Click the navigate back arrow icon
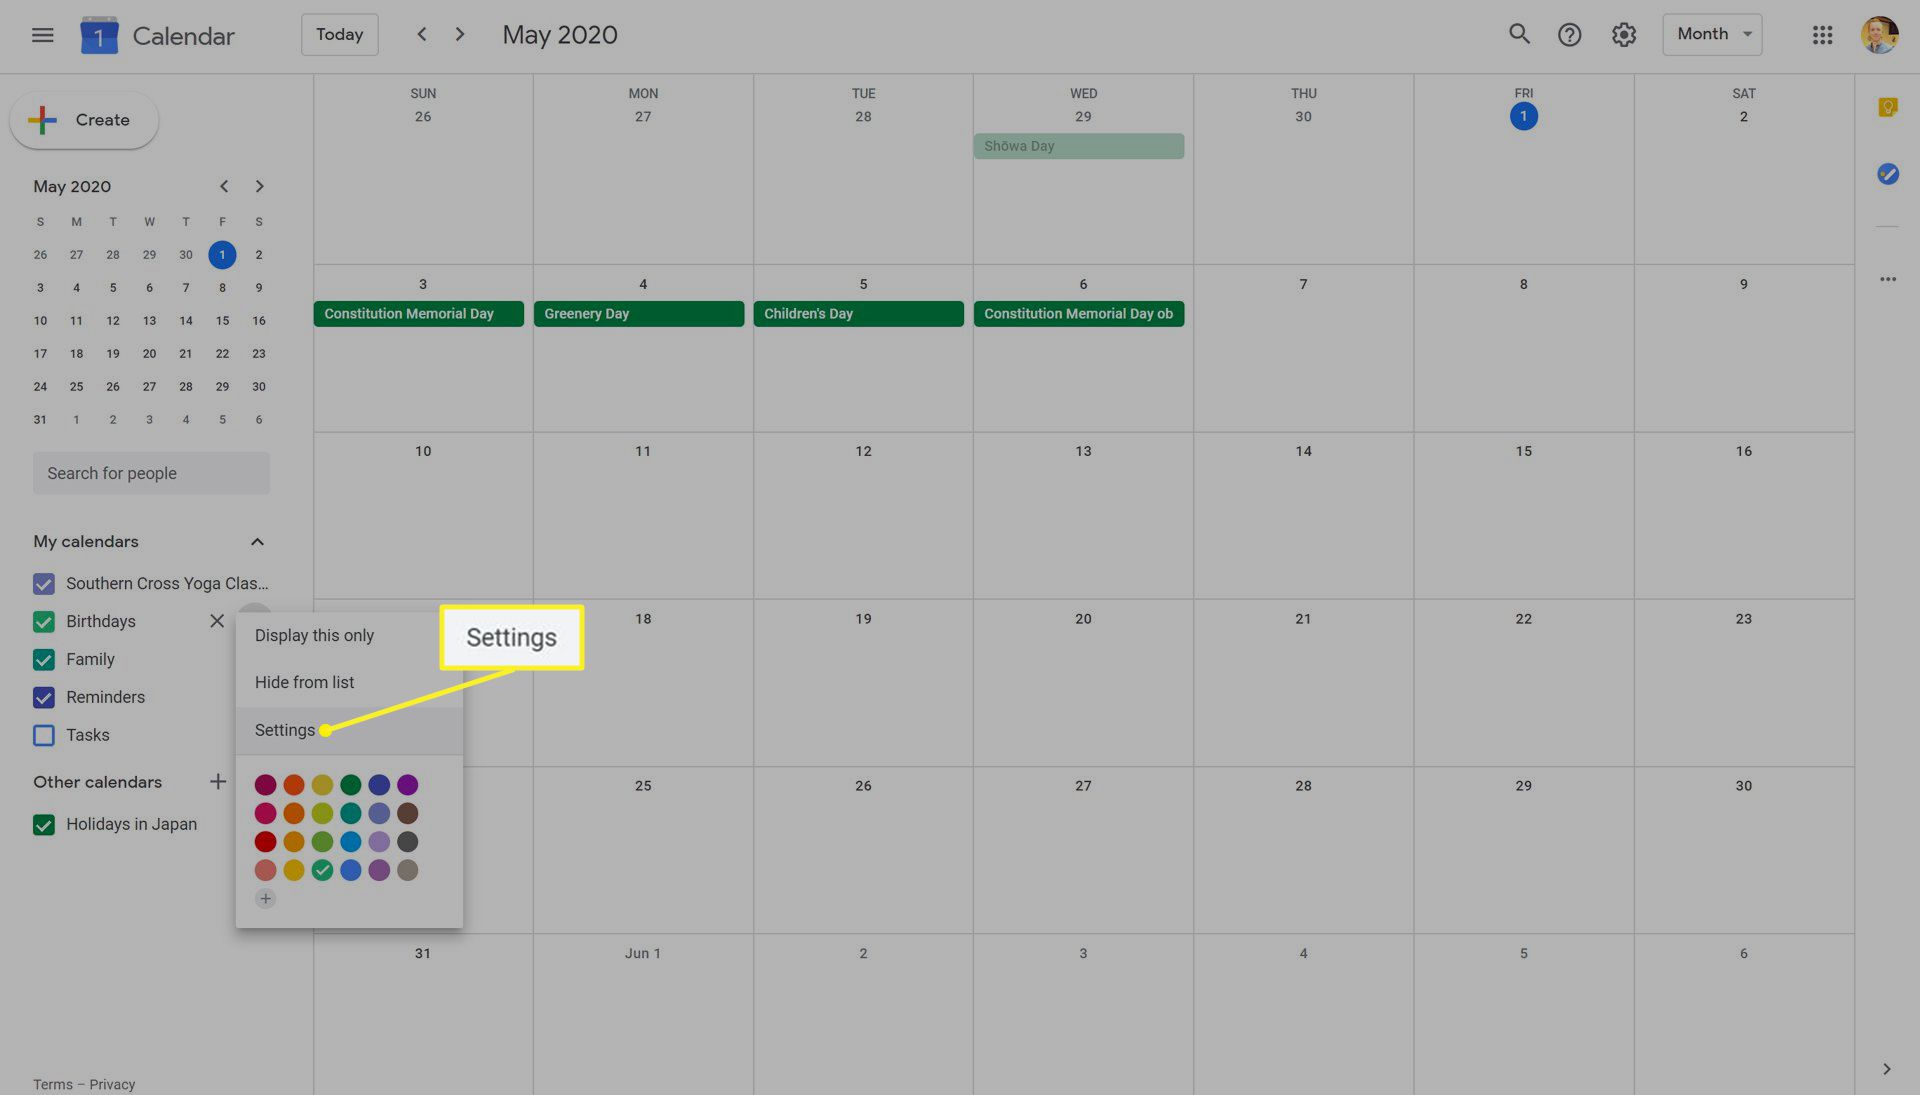This screenshot has width=1920, height=1095. pos(421,33)
